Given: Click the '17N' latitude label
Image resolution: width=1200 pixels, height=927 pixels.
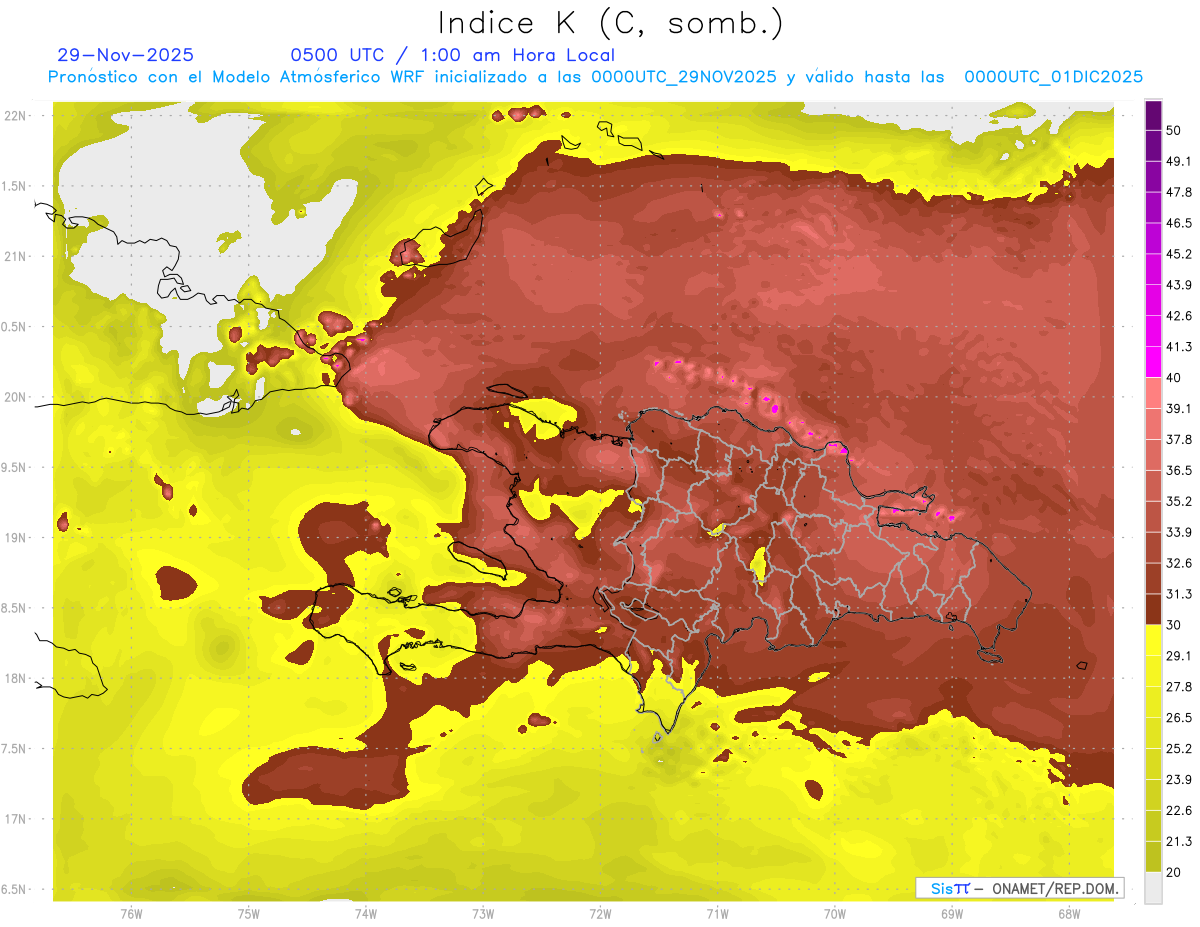Looking at the screenshot, I should (x=15, y=819).
